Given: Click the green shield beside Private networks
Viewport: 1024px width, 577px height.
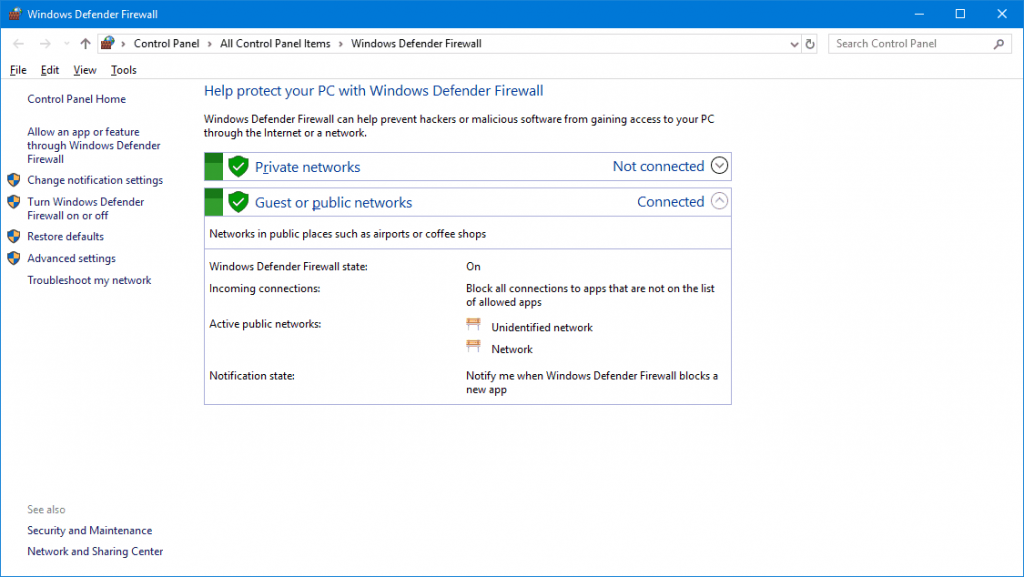Looking at the screenshot, I should pyautogui.click(x=238, y=167).
